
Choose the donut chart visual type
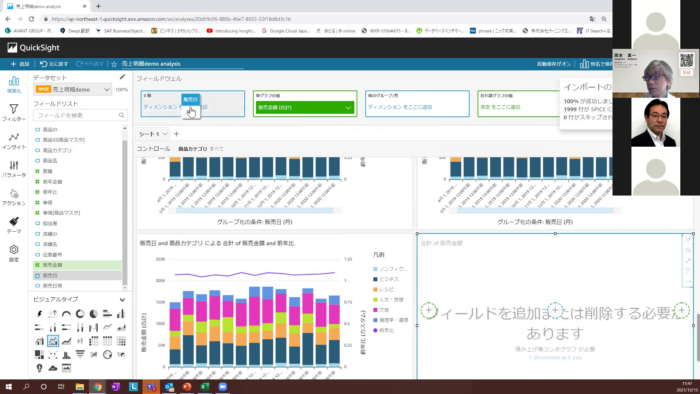click(80, 314)
